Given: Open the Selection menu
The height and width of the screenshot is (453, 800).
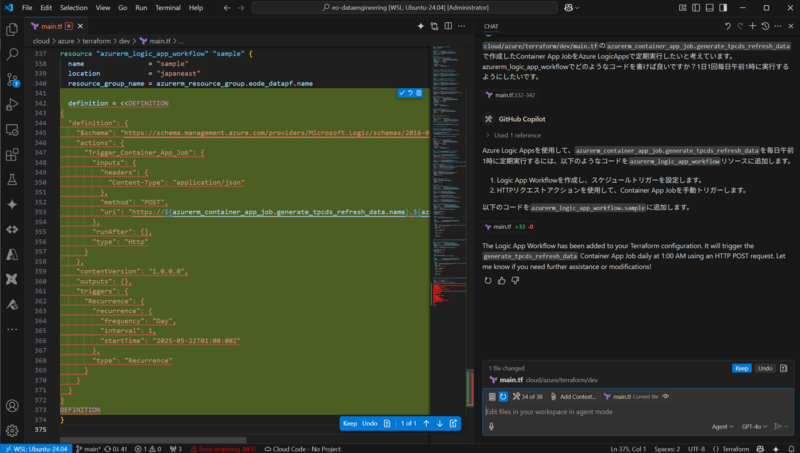Looking at the screenshot, I should [x=73, y=8].
